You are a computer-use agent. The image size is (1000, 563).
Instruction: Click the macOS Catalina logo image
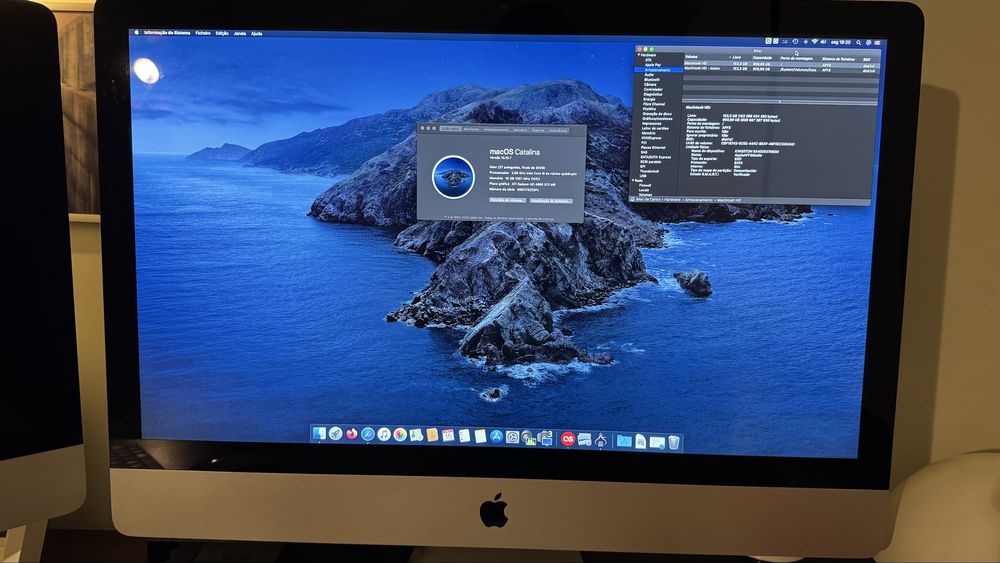click(453, 177)
